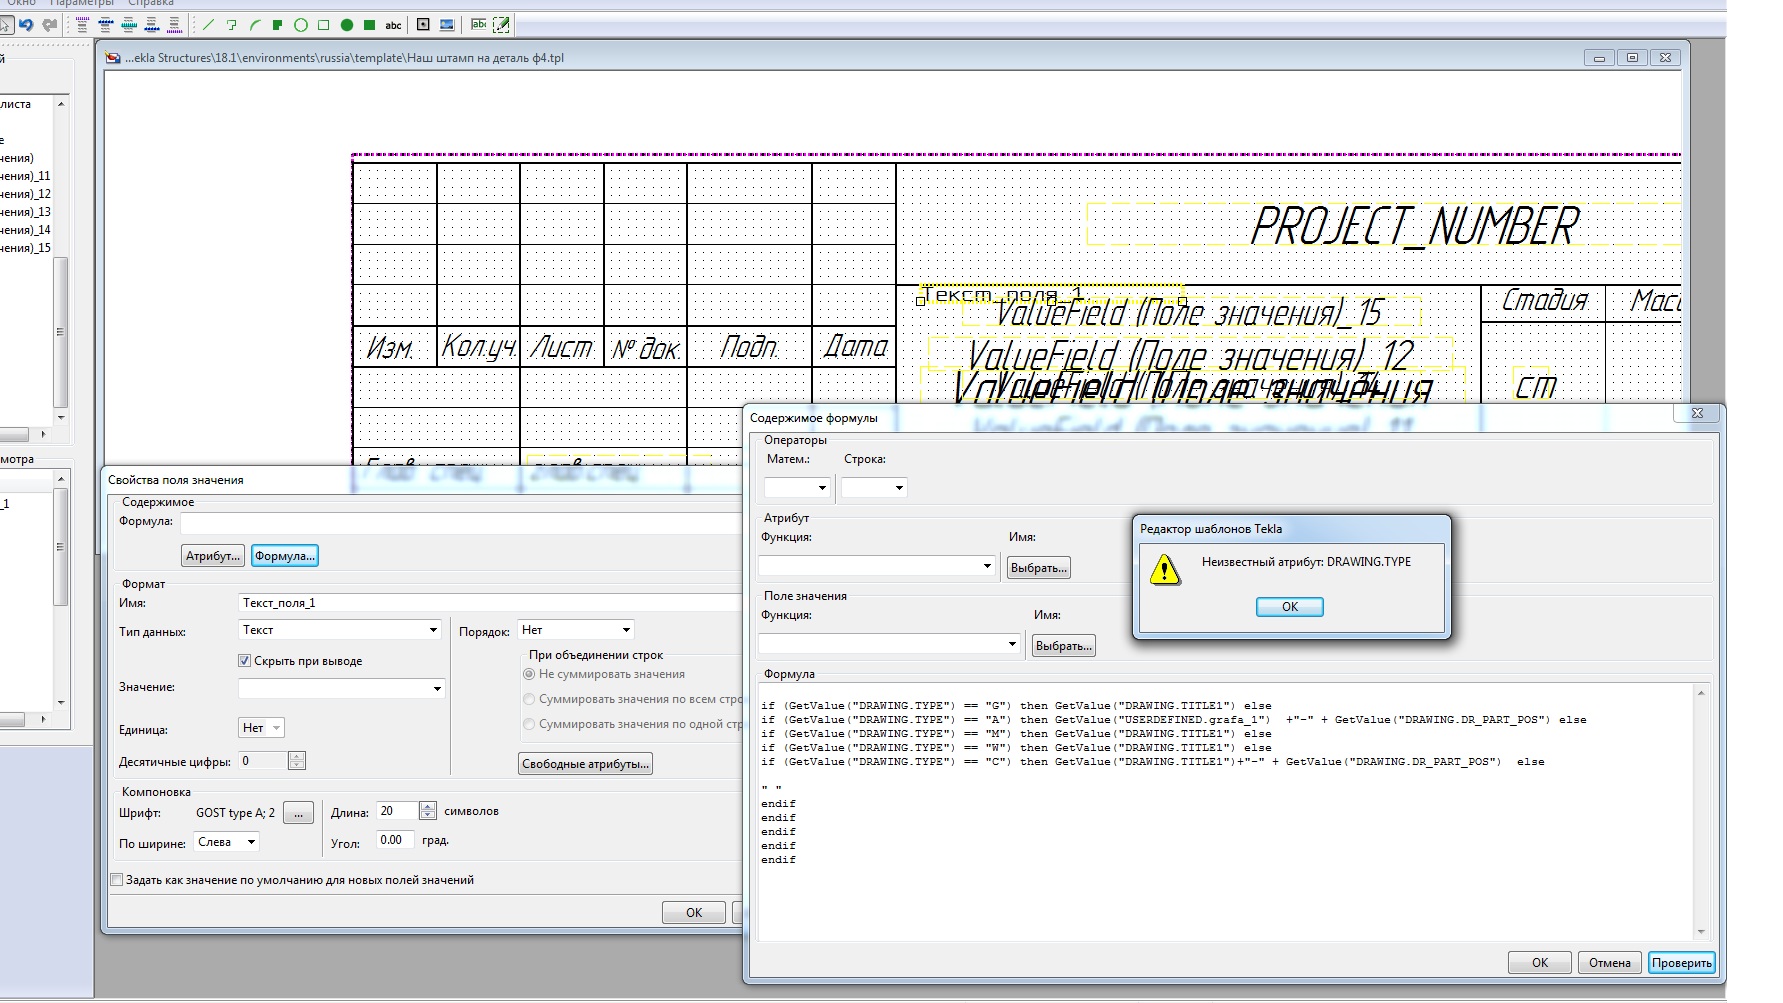1783x1003 pixels.
Task: Open the 'Параметры' menu
Action: click(81, 4)
